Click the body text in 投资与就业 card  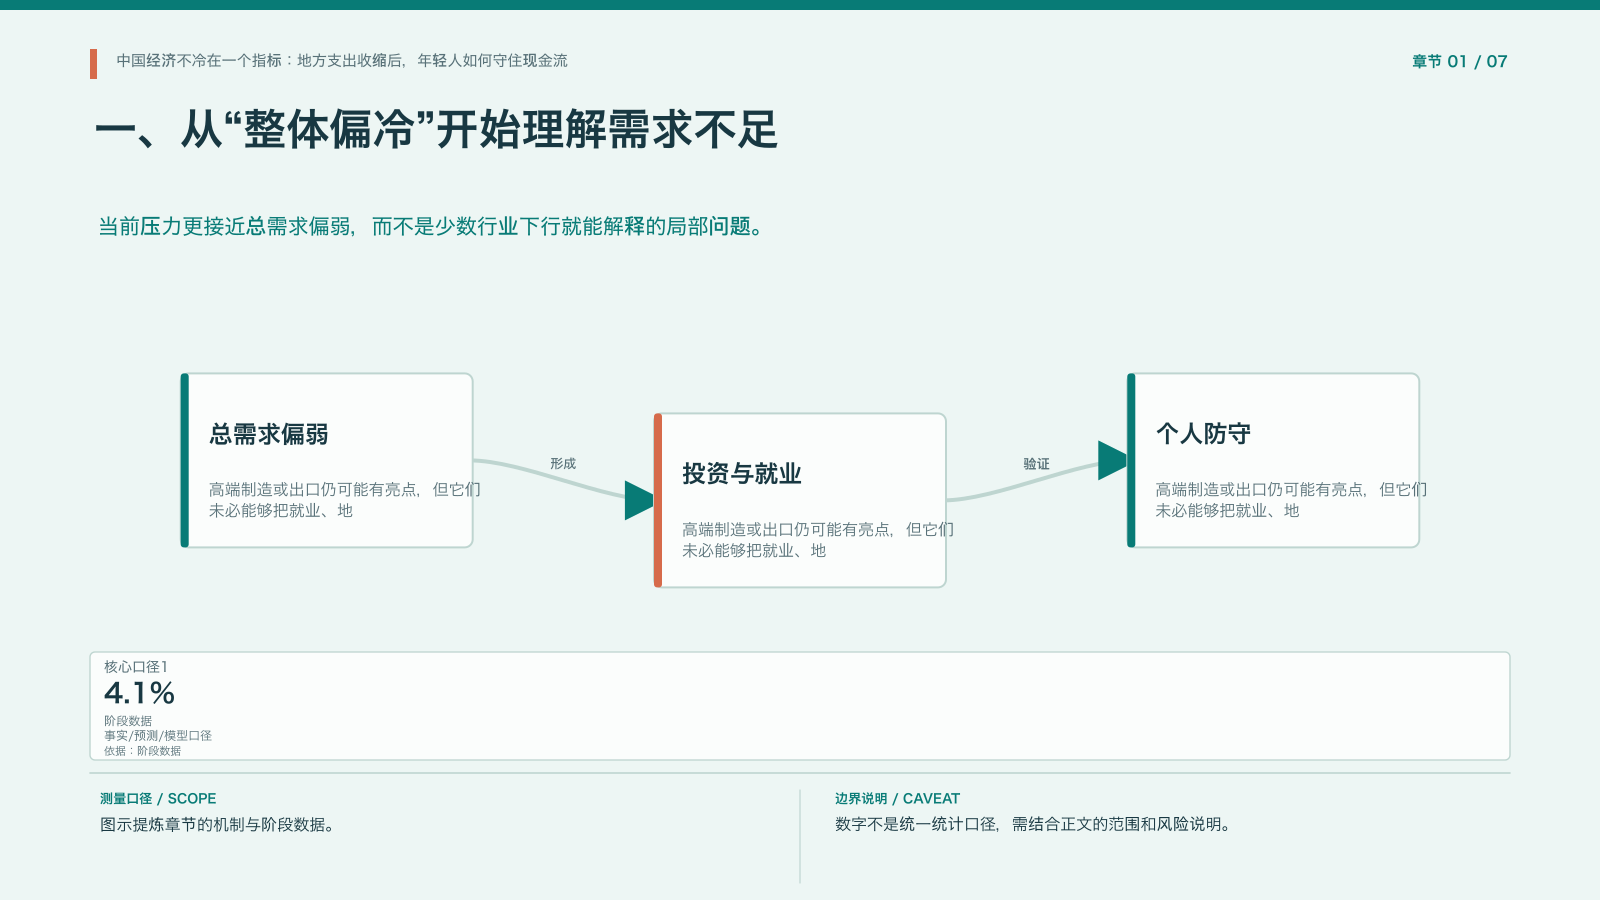817,540
